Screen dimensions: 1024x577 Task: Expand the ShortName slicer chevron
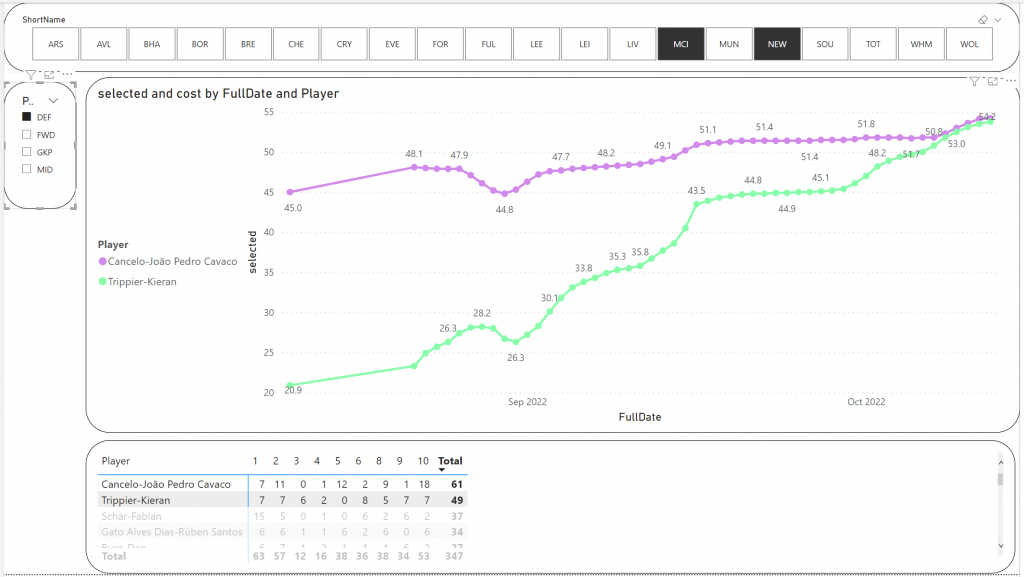pyautogui.click(x=997, y=19)
